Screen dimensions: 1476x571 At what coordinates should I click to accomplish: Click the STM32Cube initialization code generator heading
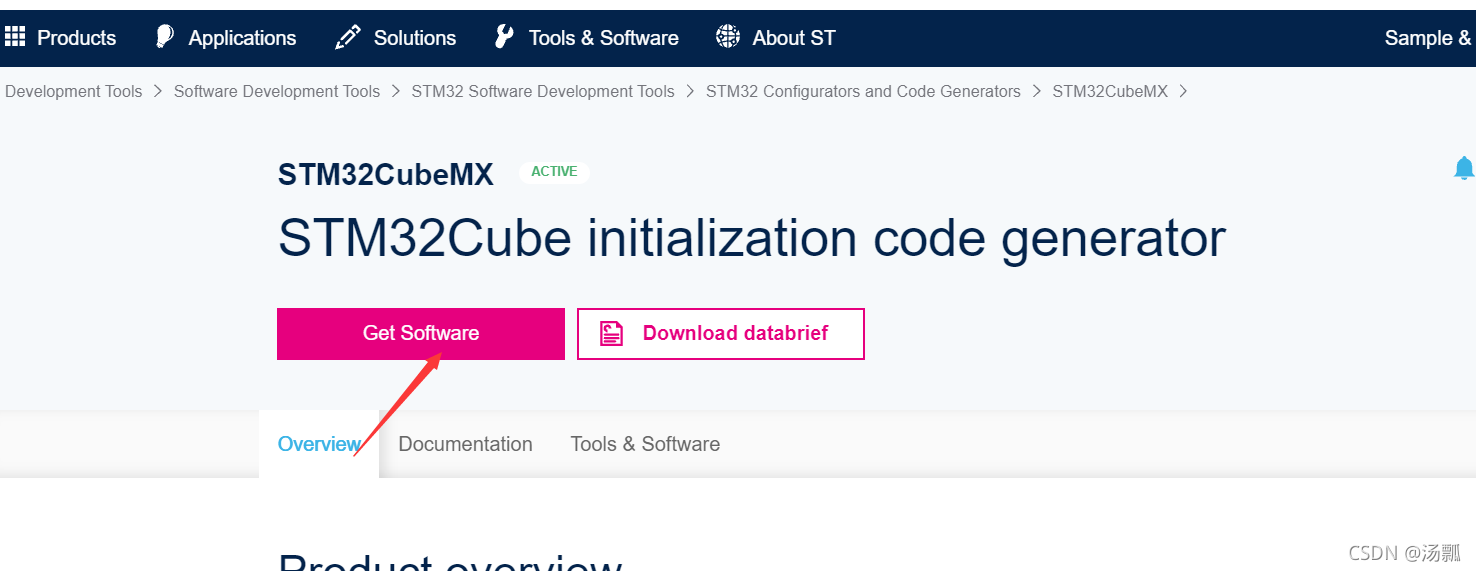[752, 238]
